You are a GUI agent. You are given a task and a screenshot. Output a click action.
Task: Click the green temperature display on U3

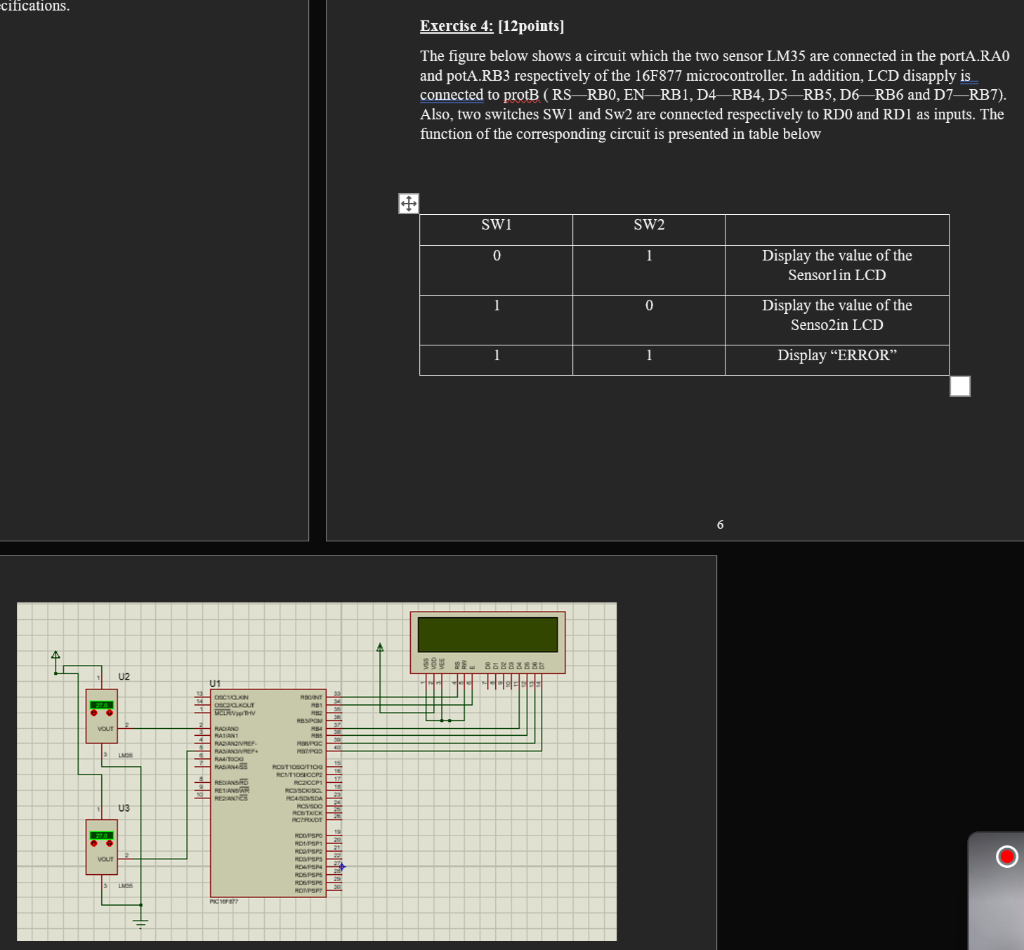101,836
